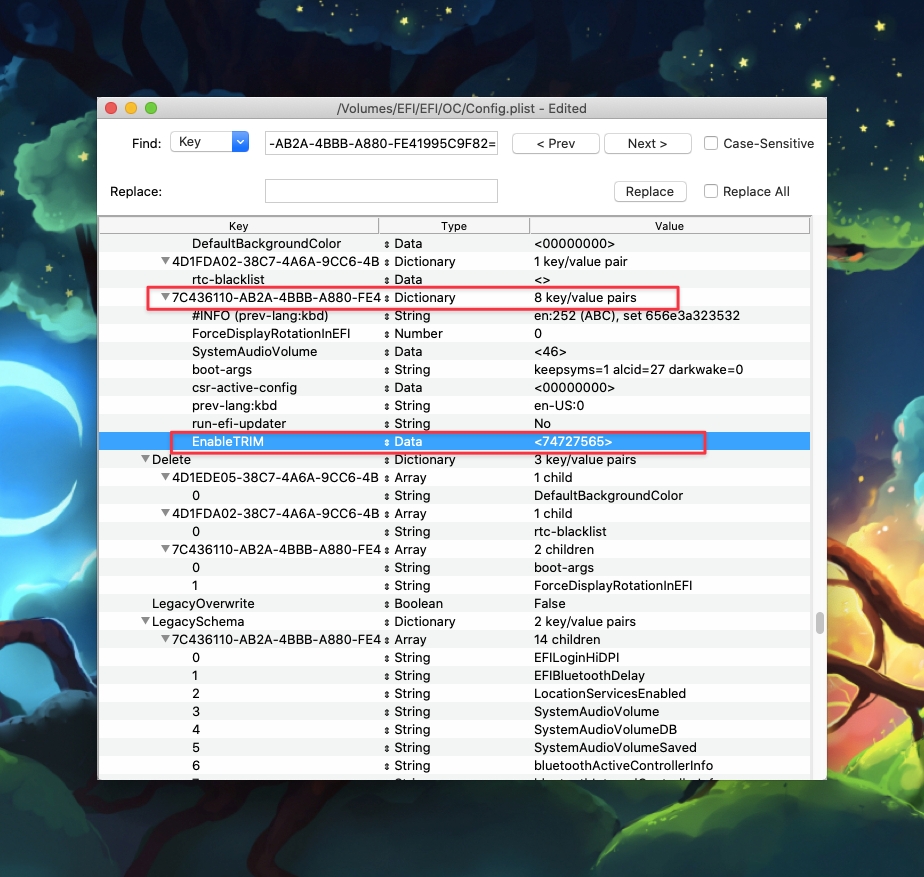
Task: Click the green zoom window button
Action: pos(151,108)
